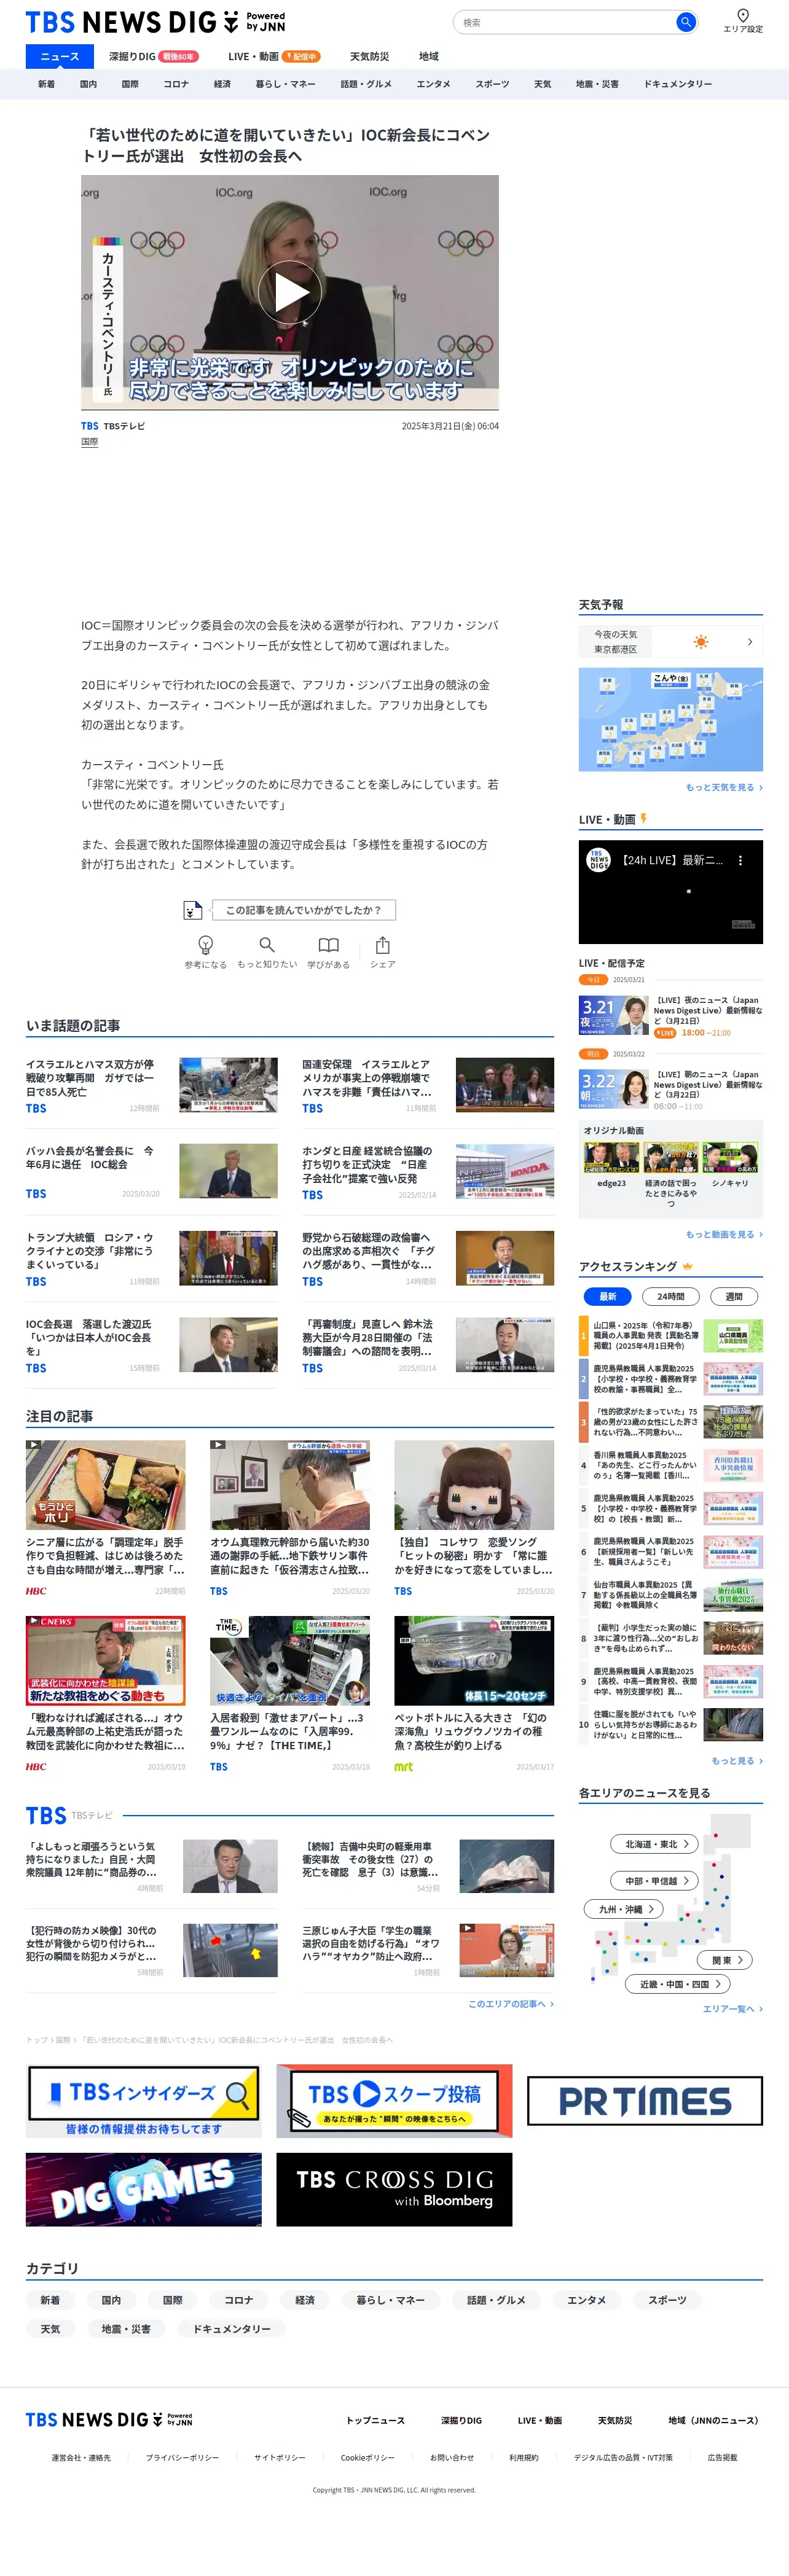This screenshot has width=789, height=2576.
Task: Select the 週間 ranking filter
Action: (734, 1296)
